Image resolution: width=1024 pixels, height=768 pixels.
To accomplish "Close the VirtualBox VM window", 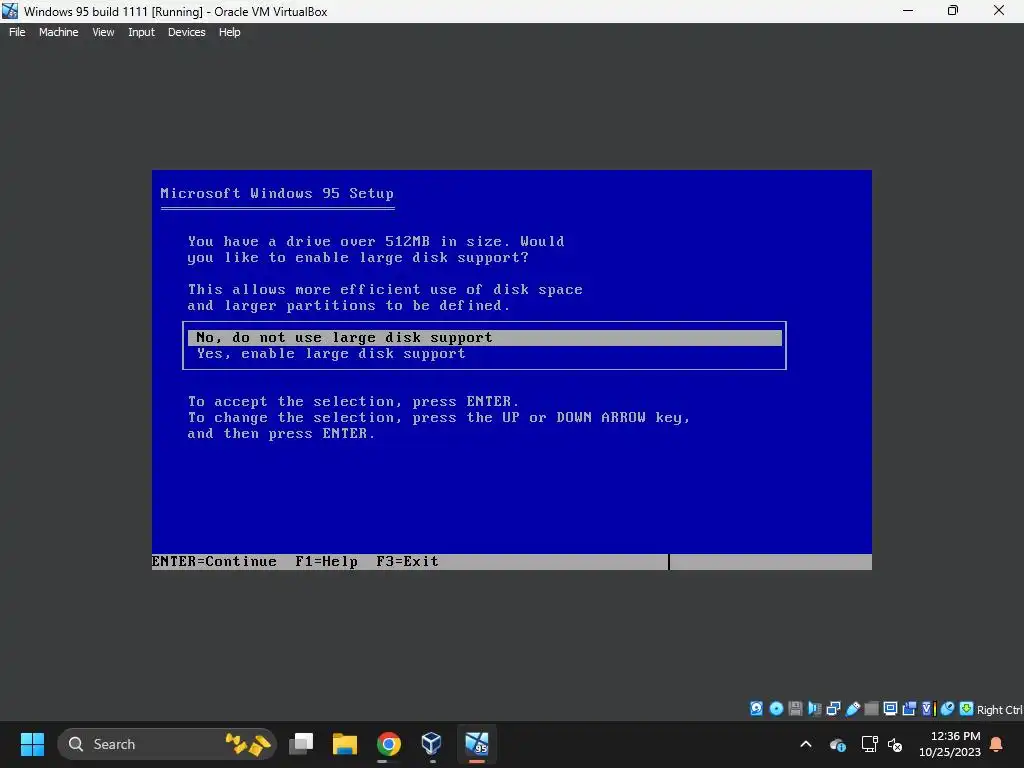I will click(999, 11).
